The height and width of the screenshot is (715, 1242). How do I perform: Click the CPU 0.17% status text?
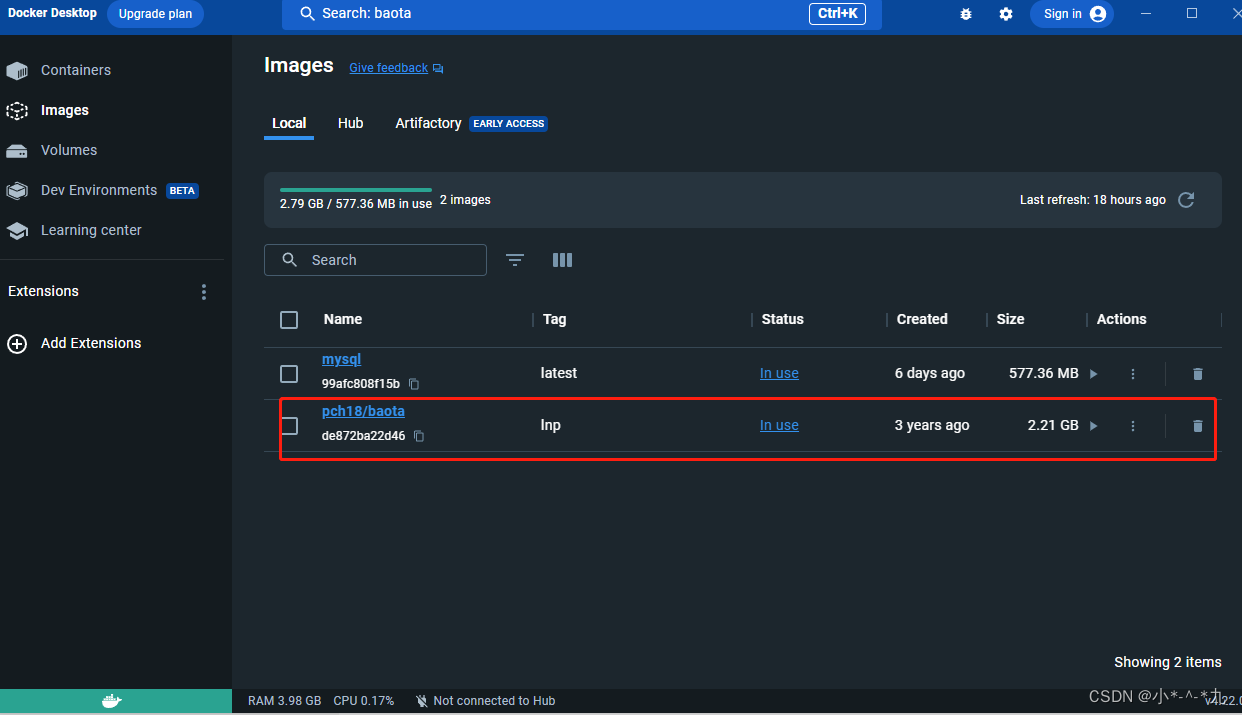pyautogui.click(x=364, y=701)
